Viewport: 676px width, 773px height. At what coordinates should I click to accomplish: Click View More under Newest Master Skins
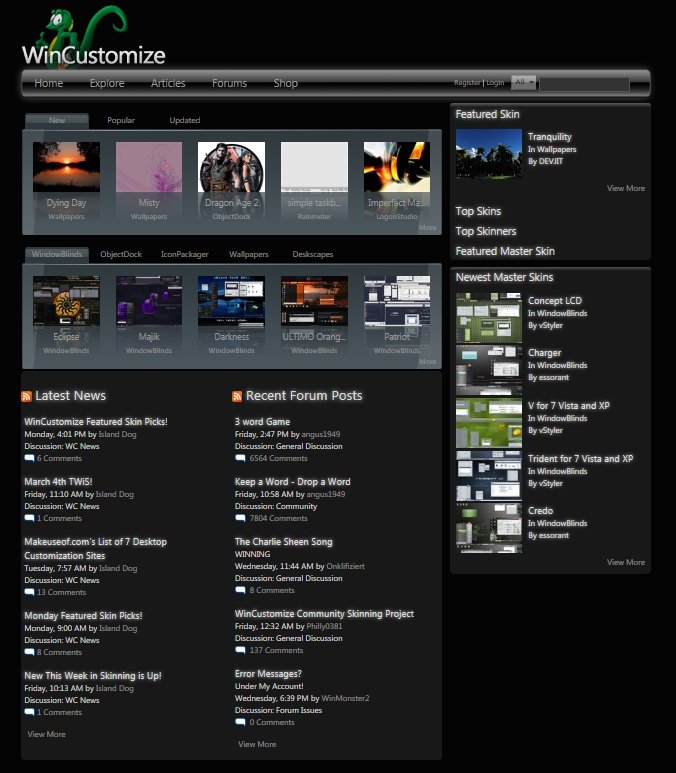(x=626, y=562)
